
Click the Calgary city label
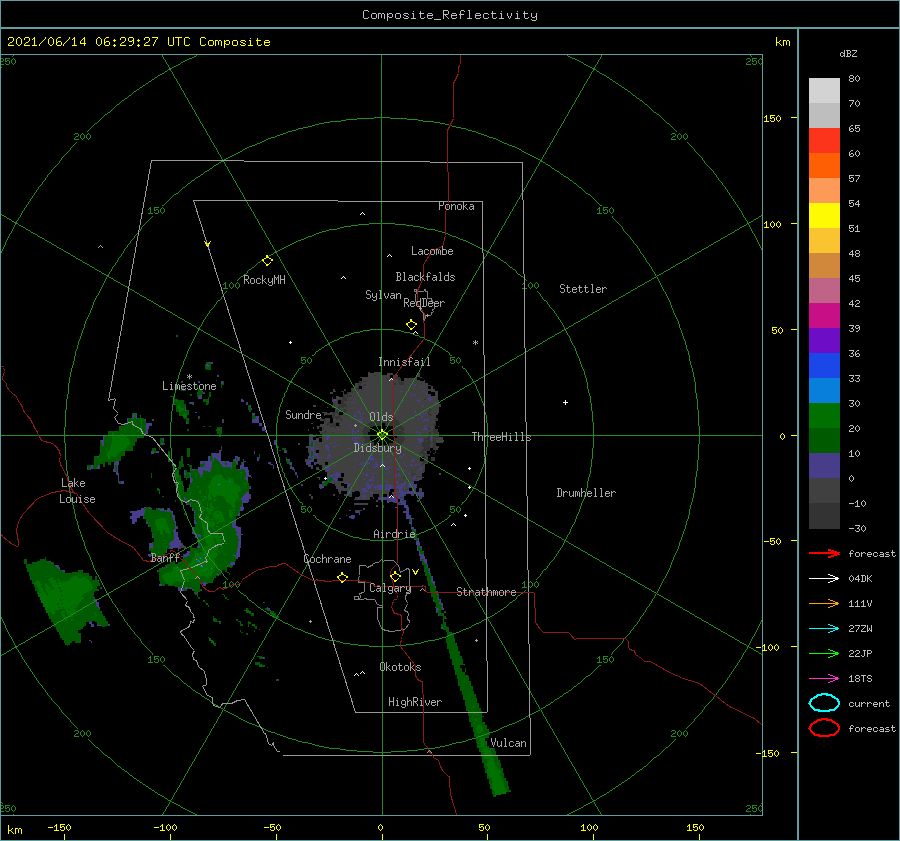(390, 588)
